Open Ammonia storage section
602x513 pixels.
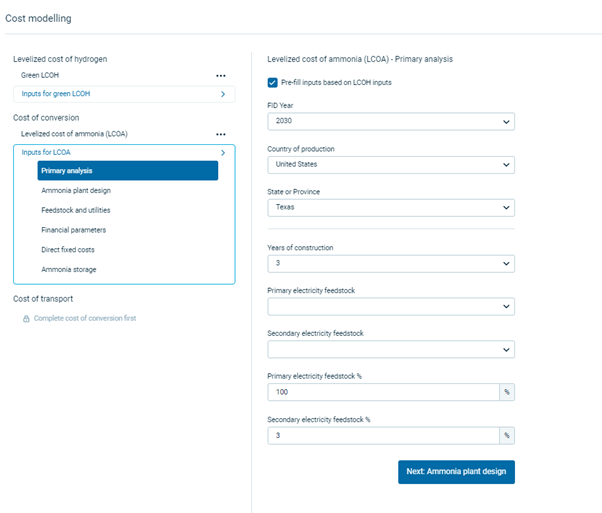[69, 270]
